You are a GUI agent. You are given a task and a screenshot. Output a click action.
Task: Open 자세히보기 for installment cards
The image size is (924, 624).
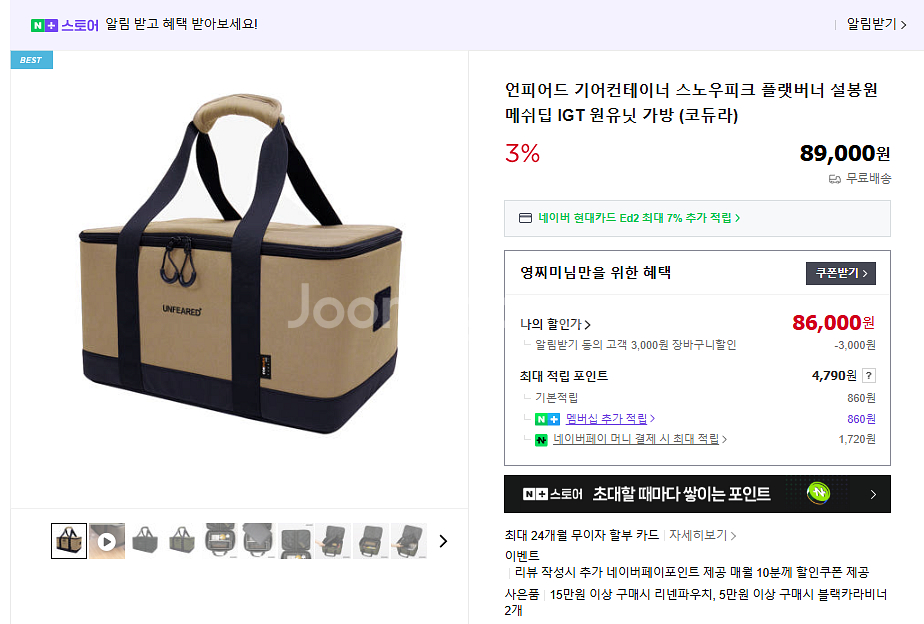(x=702, y=535)
